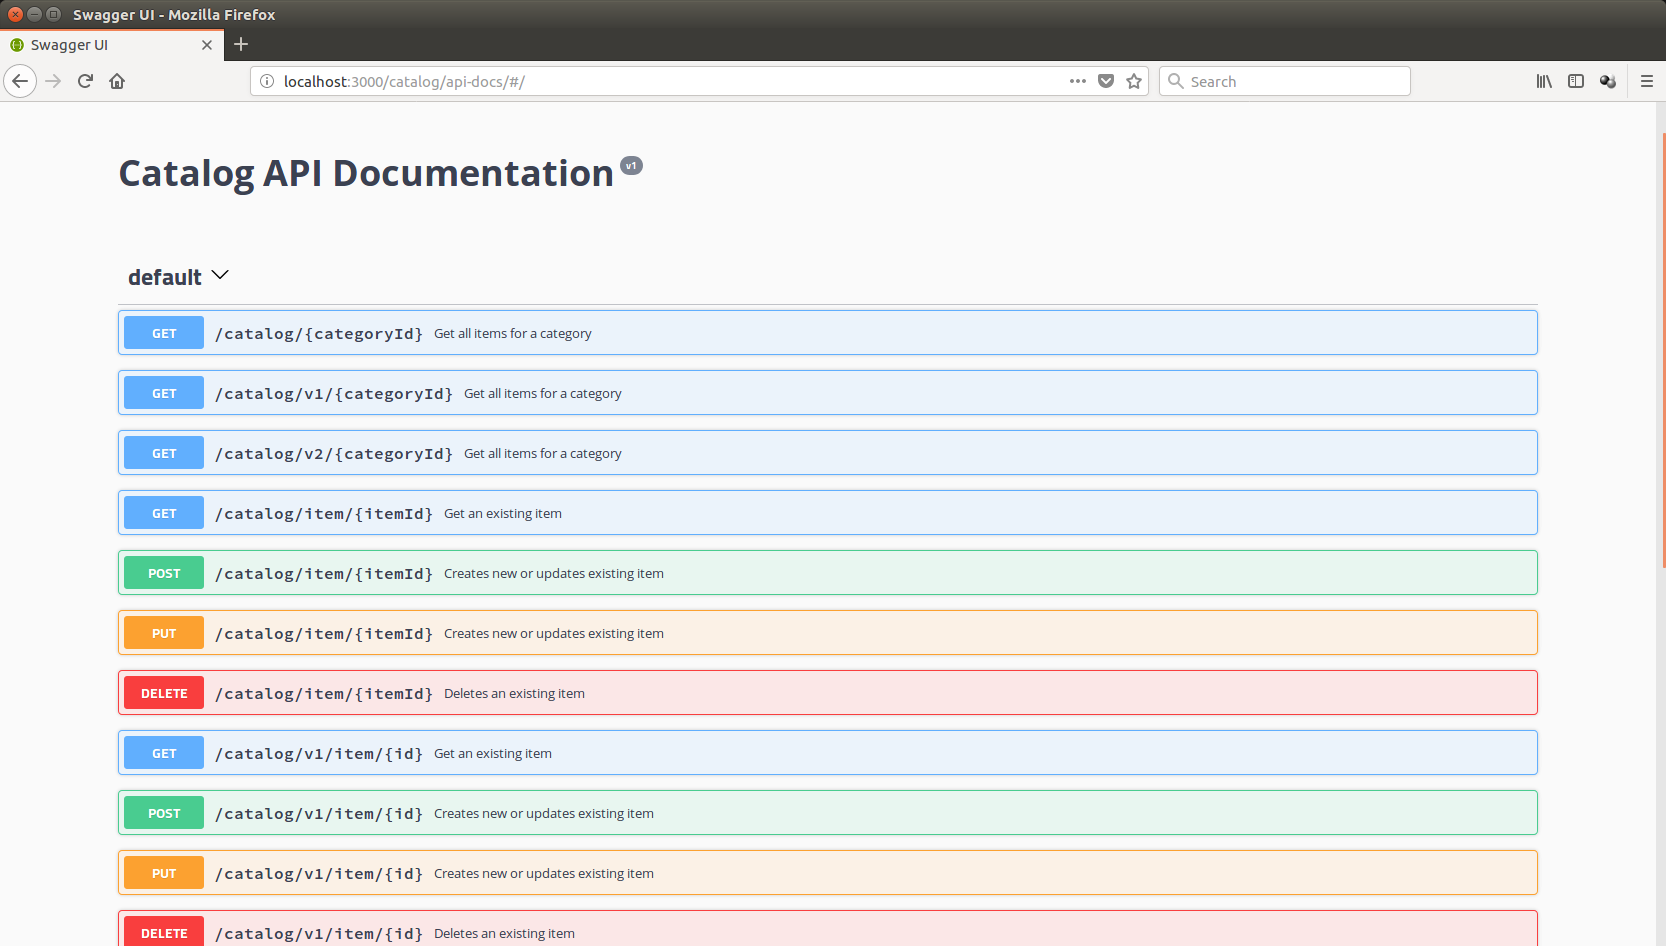Image resolution: width=1666 pixels, height=946 pixels.
Task: Reload the current page
Action: tap(85, 81)
